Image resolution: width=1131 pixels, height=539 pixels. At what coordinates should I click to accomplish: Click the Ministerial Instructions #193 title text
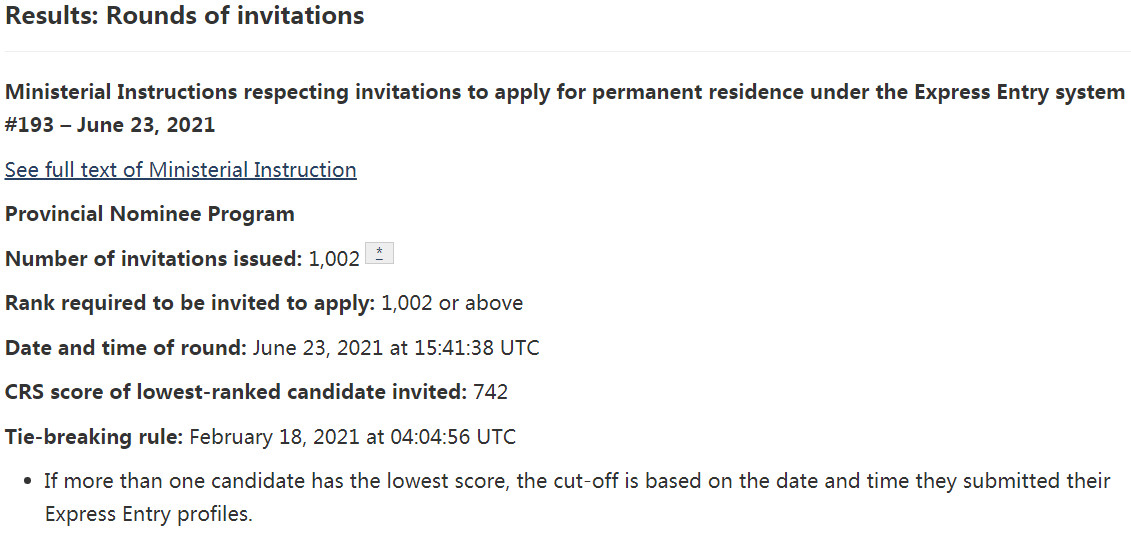pos(400,92)
